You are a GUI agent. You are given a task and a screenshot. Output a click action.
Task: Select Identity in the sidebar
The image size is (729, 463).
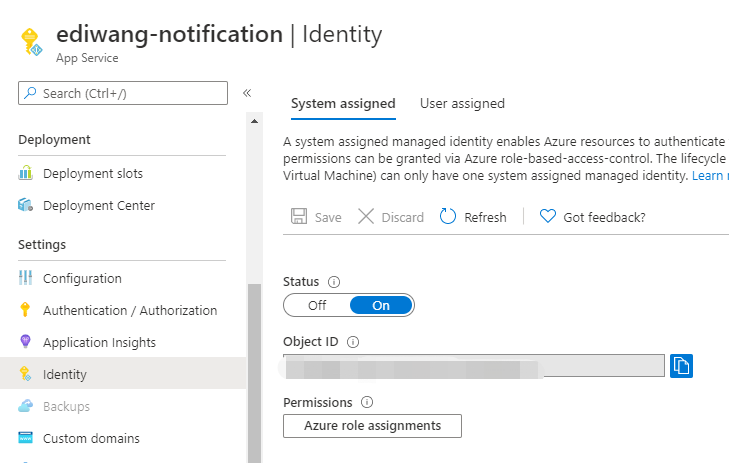click(x=123, y=374)
